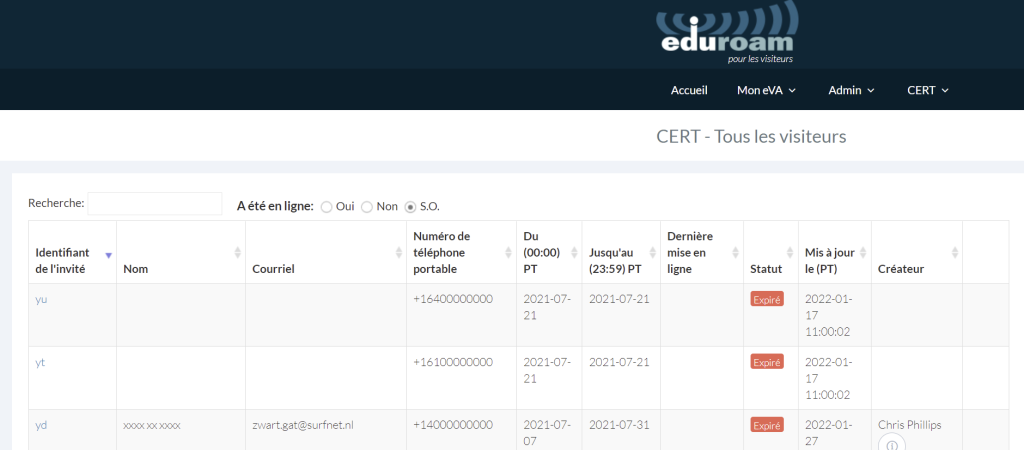Select the Non radio button
Viewport: 1024px width, 450px height.
click(367, 206)
